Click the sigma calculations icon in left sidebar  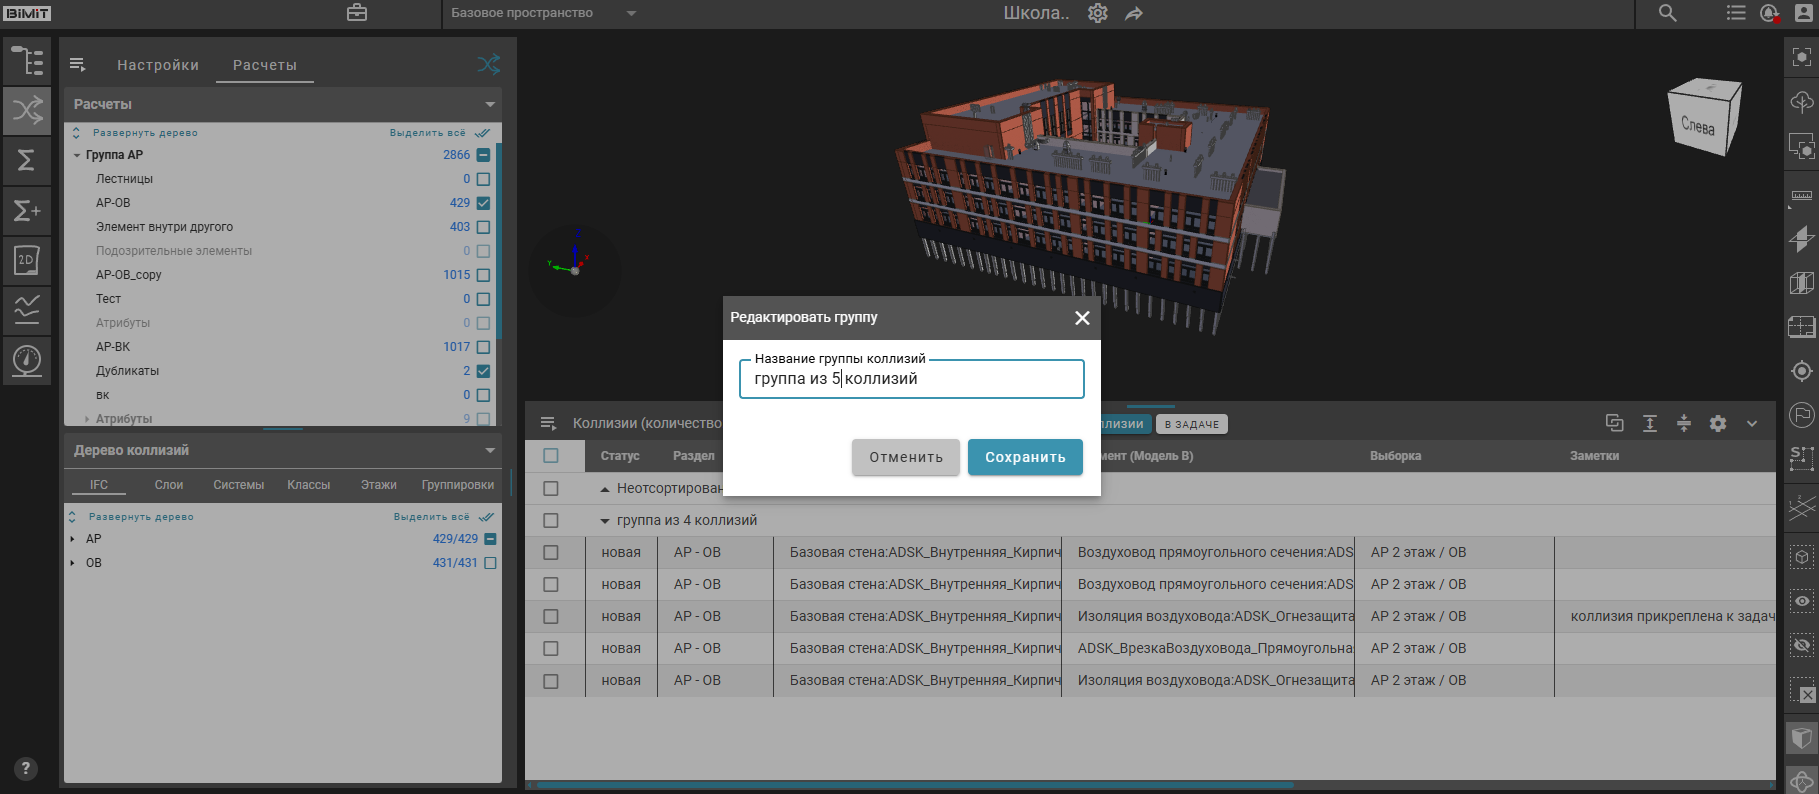[x=27, y=160]
